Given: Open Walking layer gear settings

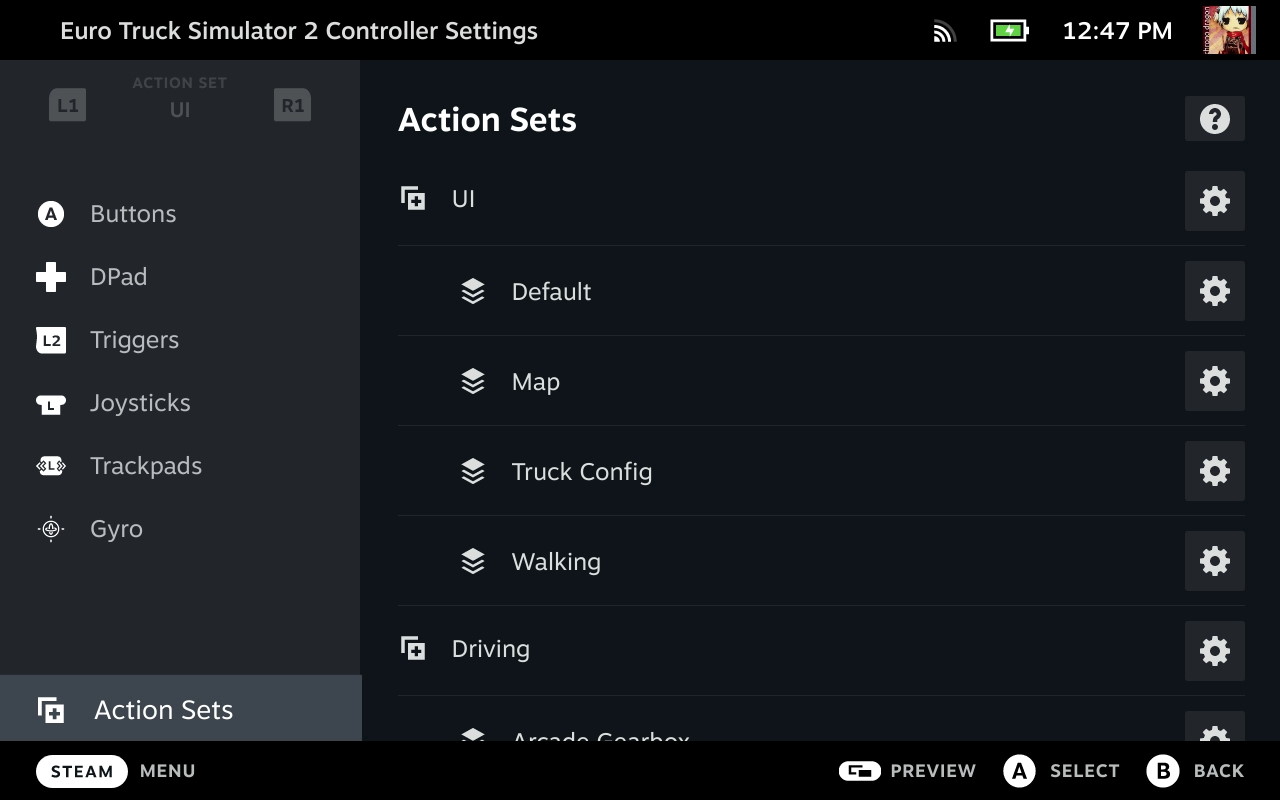Looking at the screenshot, I should pyautogui.click(x=1214, y=561).
